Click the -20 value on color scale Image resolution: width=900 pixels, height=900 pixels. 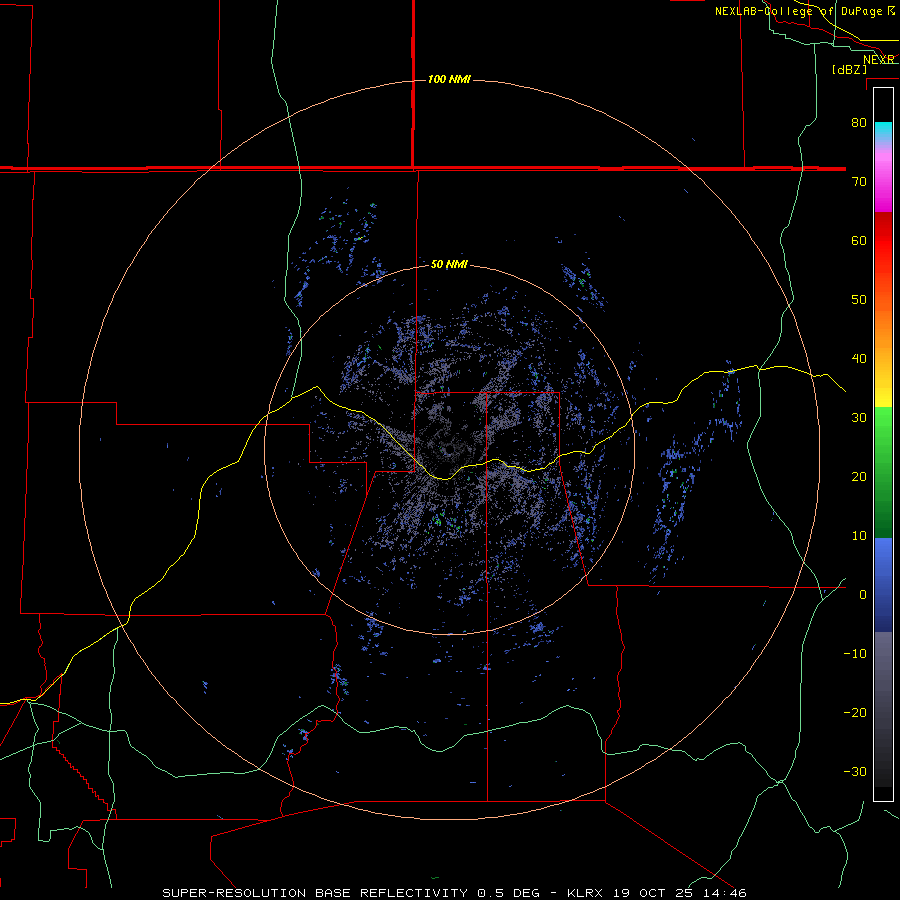(x=855, y=713)
